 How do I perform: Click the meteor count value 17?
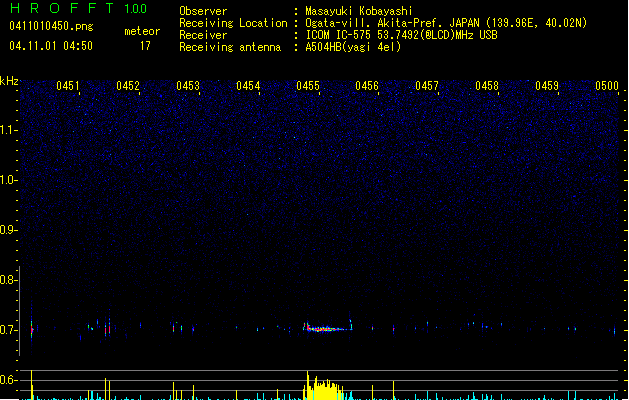pos(145,46)
